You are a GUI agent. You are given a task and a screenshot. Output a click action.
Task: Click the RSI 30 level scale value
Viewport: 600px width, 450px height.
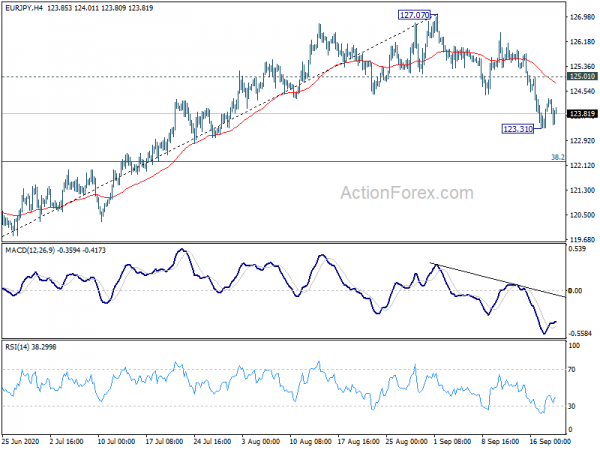572,406
